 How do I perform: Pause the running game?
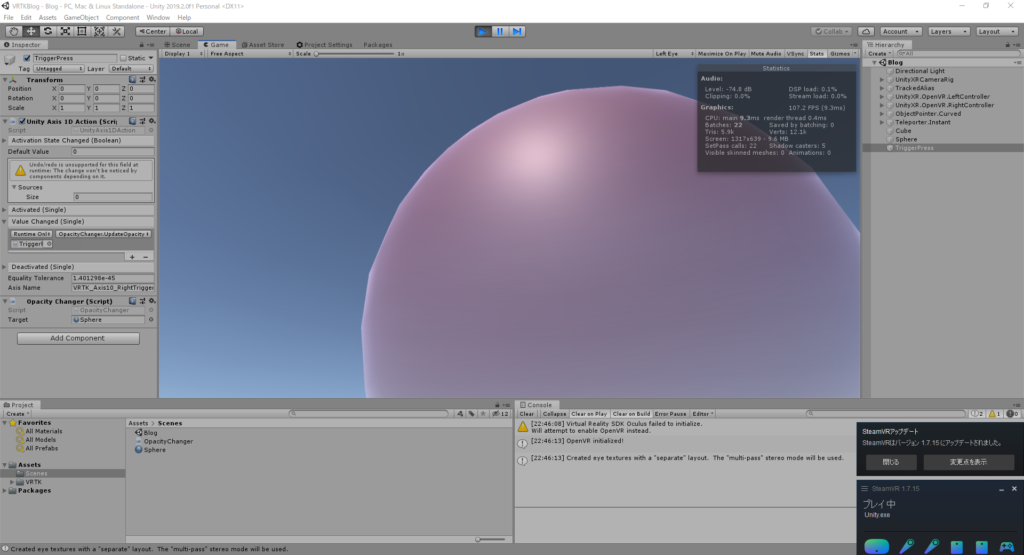(500, 31)
